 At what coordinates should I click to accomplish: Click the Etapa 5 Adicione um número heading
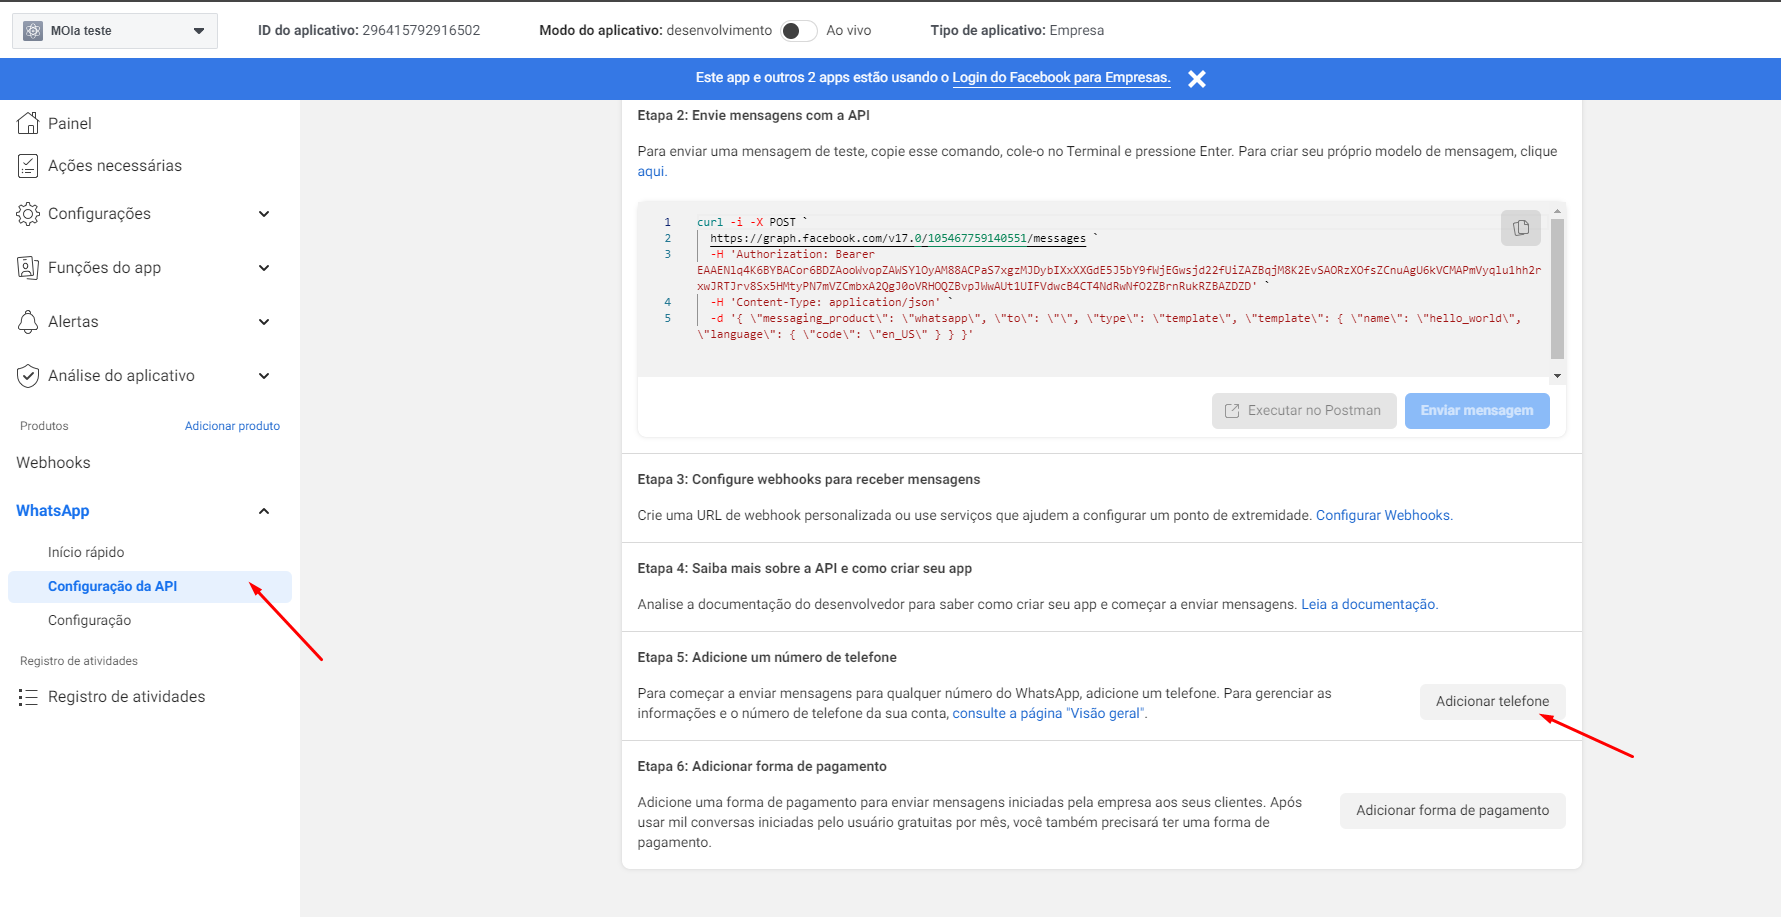point(767,657)
